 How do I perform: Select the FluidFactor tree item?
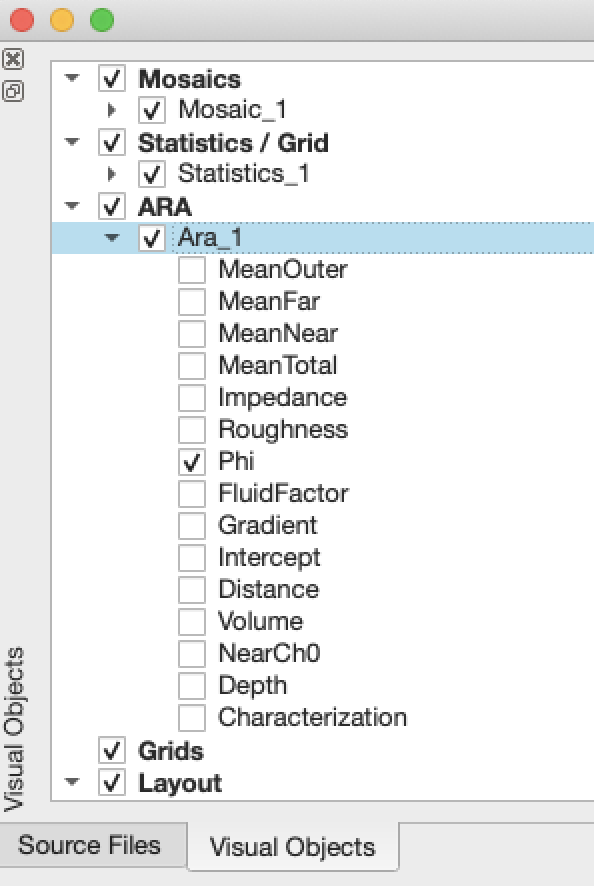tap(284, 493)
